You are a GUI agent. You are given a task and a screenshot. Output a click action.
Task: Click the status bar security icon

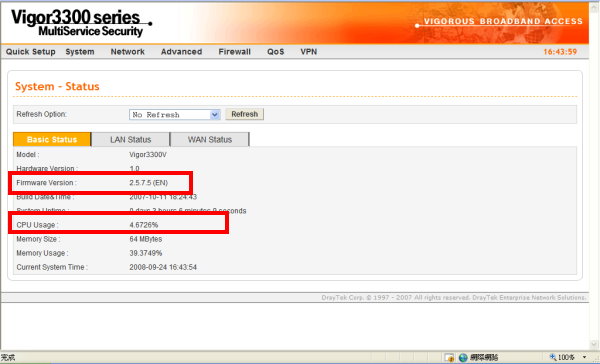[449, 357]
